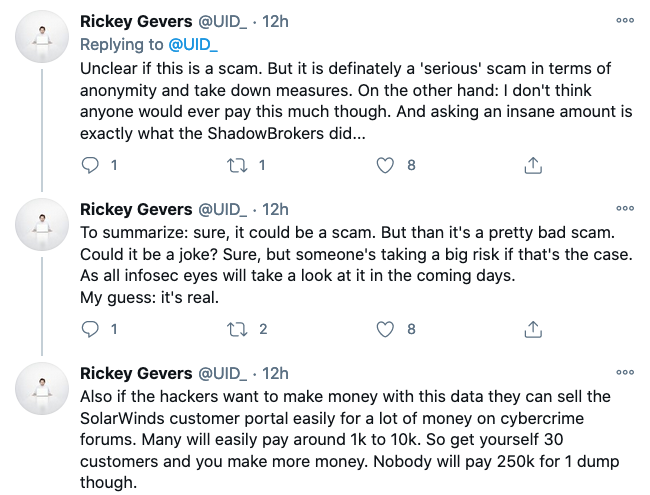Screen dimensions: 650x495
Task: Open Rickey Gevers name on the SolarWinds tweet
Action: (x=136, y=373)
